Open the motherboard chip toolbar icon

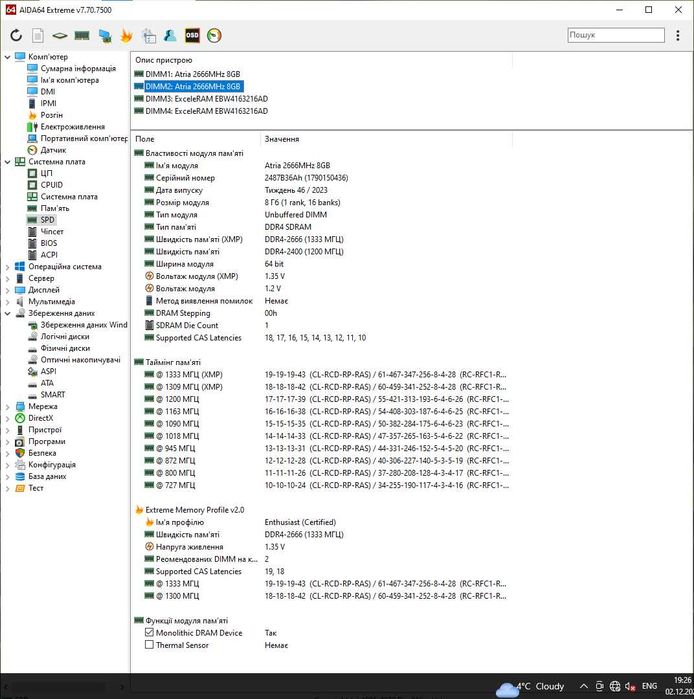pos(60,35)
